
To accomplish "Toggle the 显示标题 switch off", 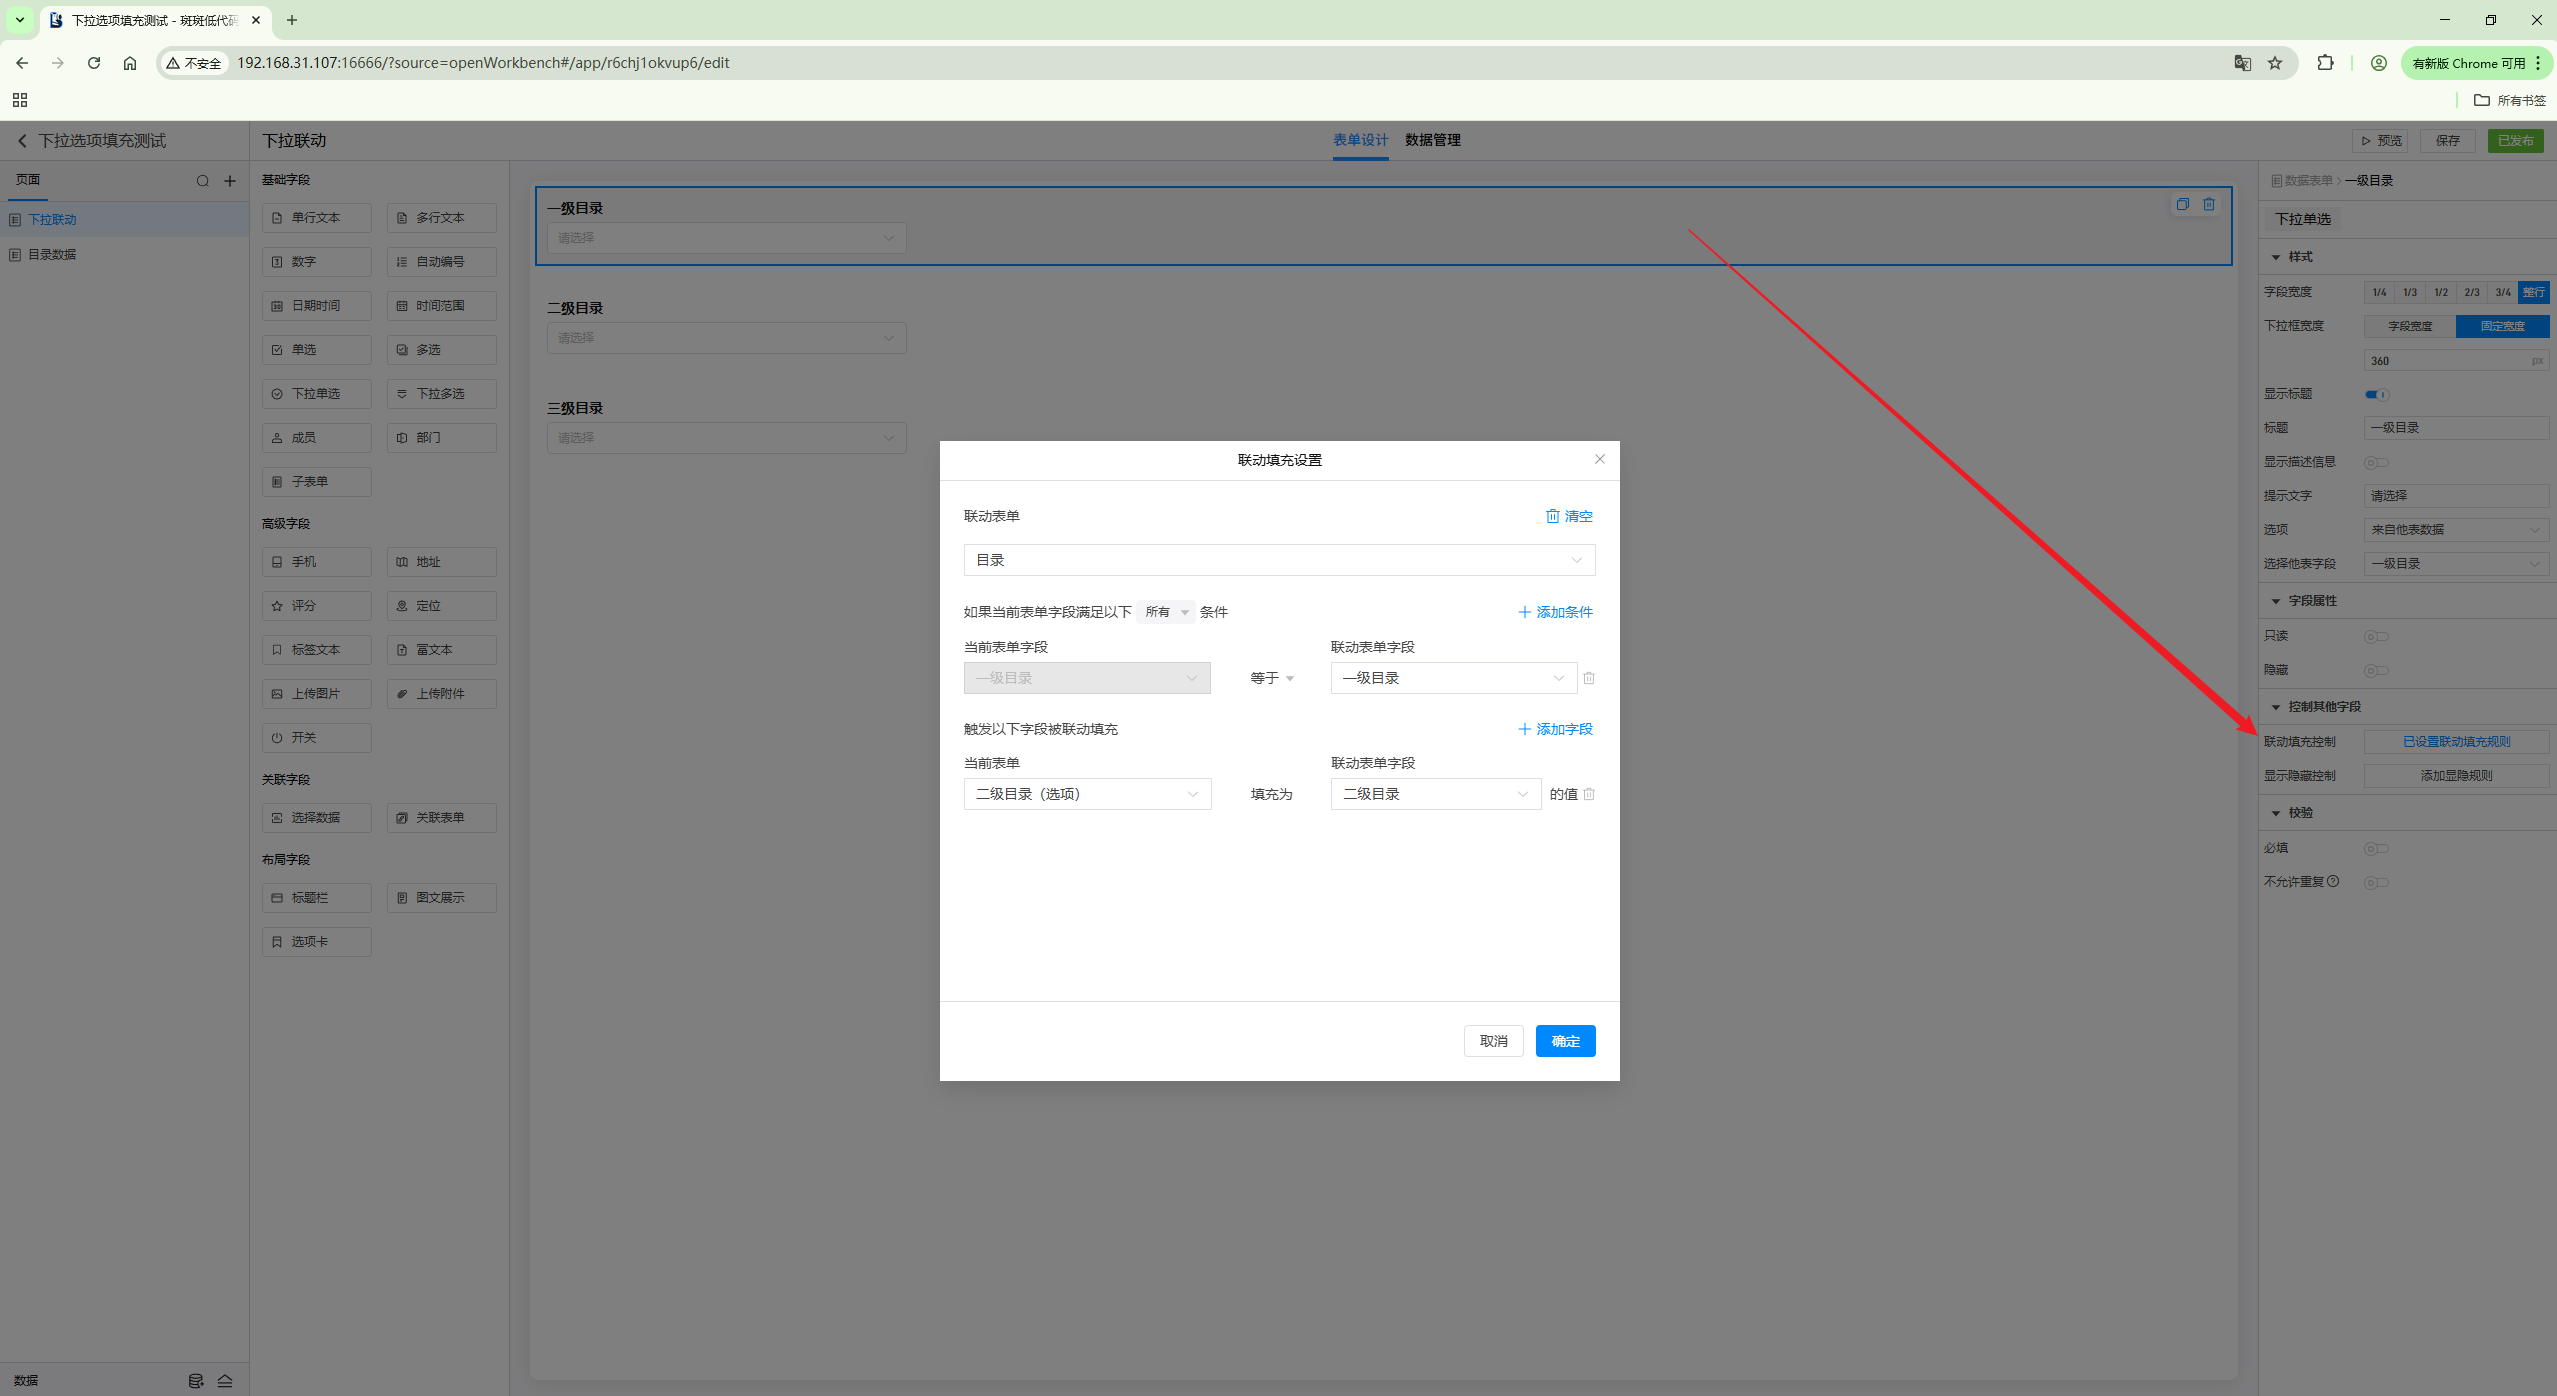I will tap(2376, 394).
